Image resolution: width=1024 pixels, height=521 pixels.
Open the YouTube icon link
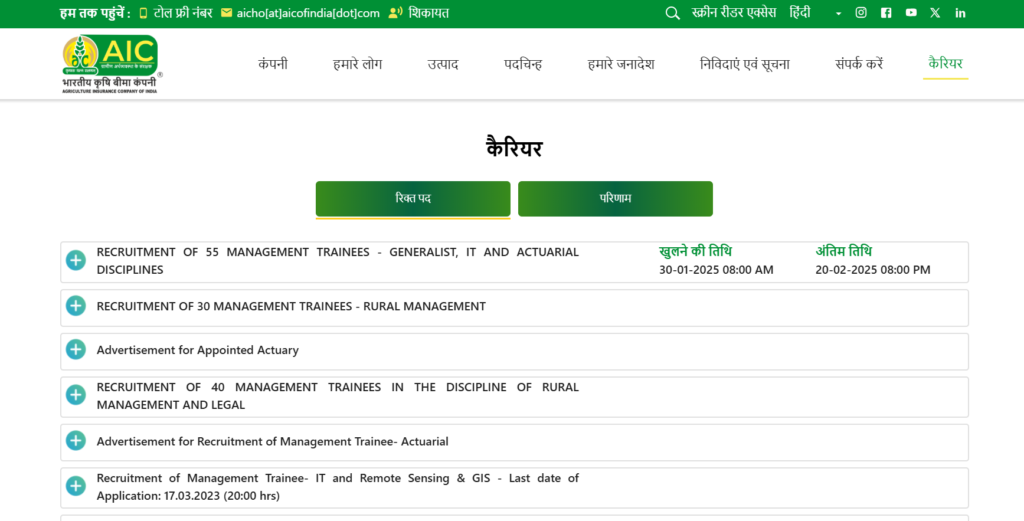(x=911, y=12)
